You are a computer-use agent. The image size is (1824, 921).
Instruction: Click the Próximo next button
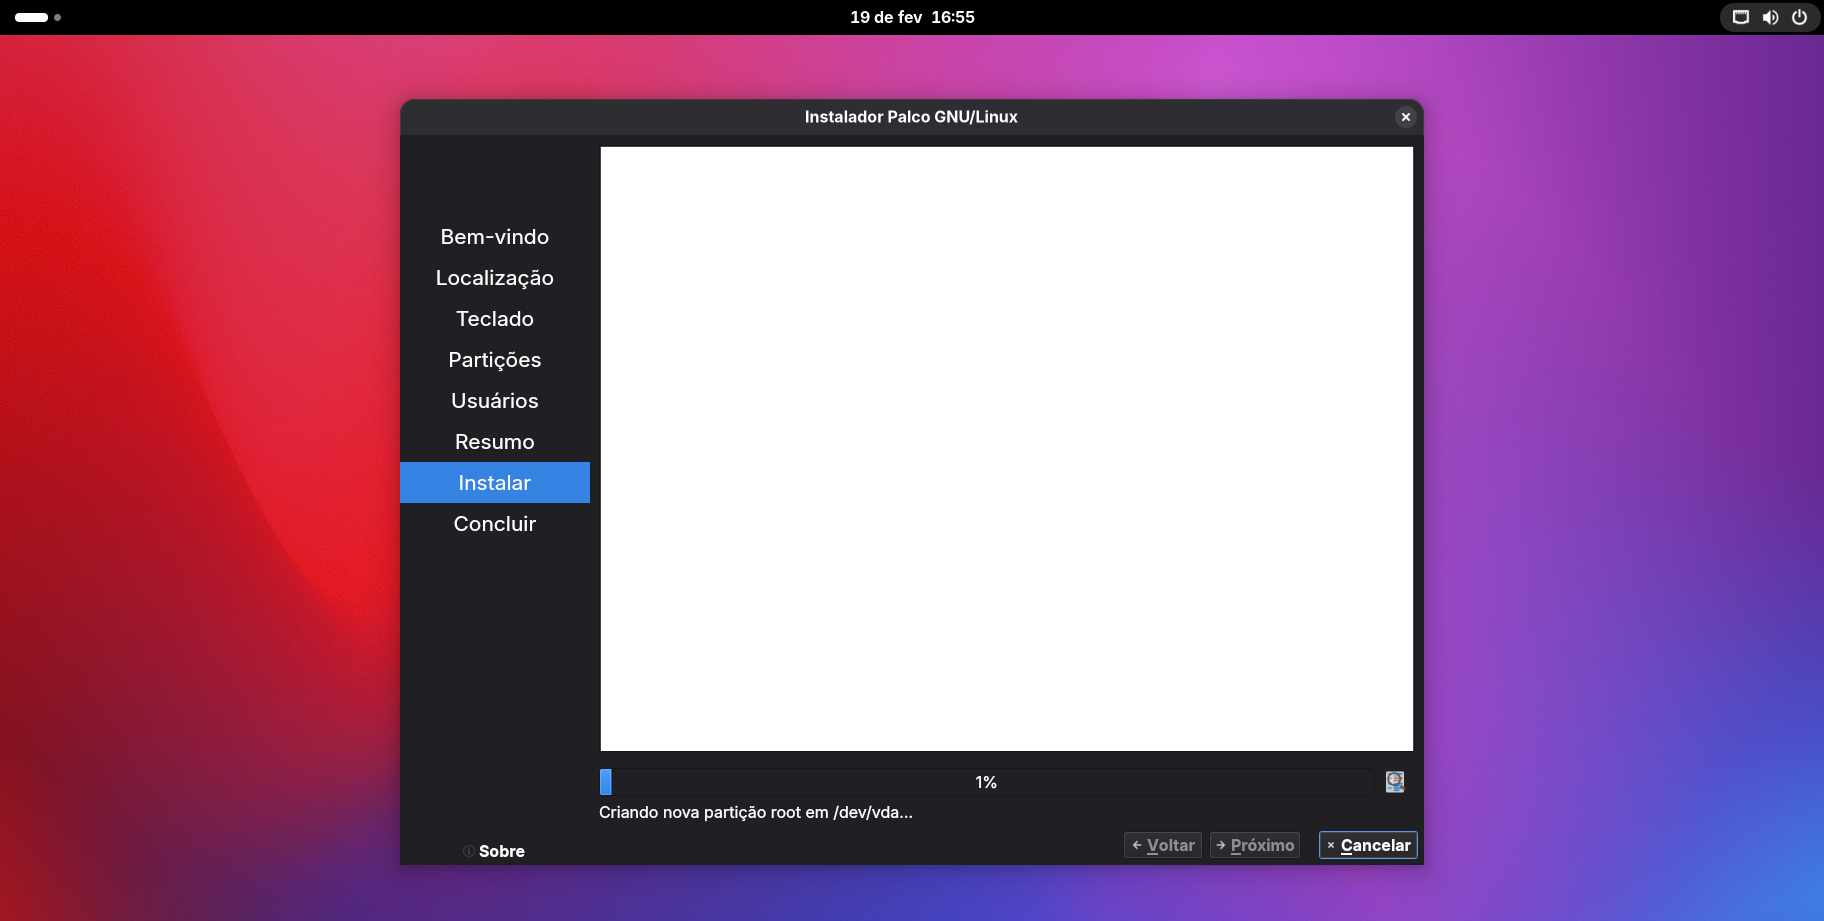(x=1254, y=845)
